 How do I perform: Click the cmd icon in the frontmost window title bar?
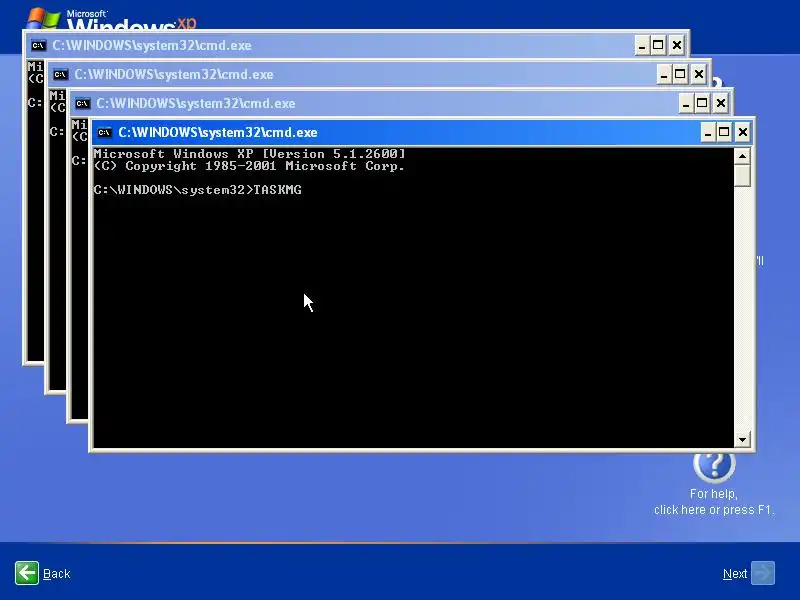105,133
